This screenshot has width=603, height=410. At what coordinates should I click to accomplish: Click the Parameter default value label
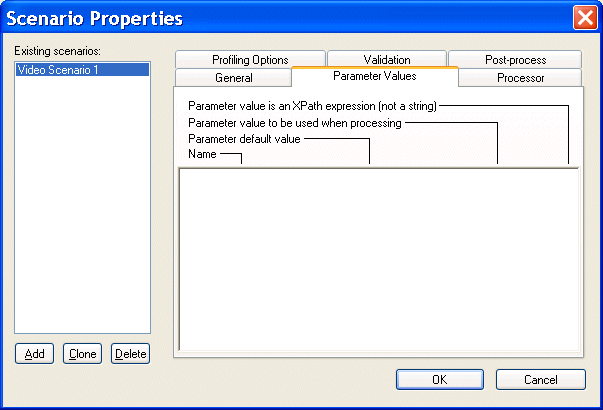244,139
